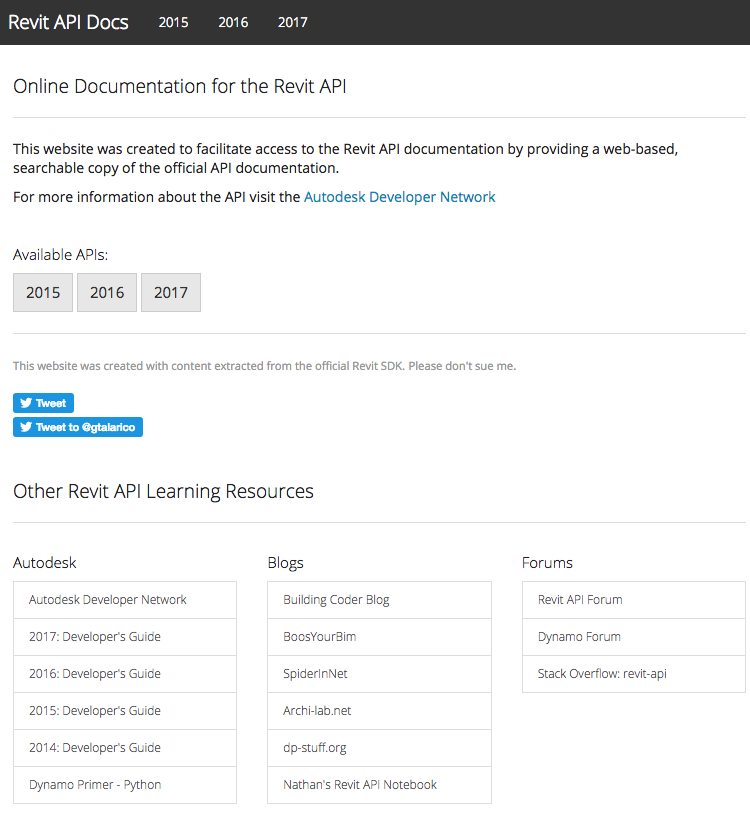Visit the BoosYourBim blog
This screenshot has width=750, height=813.
tap(320, 637)
